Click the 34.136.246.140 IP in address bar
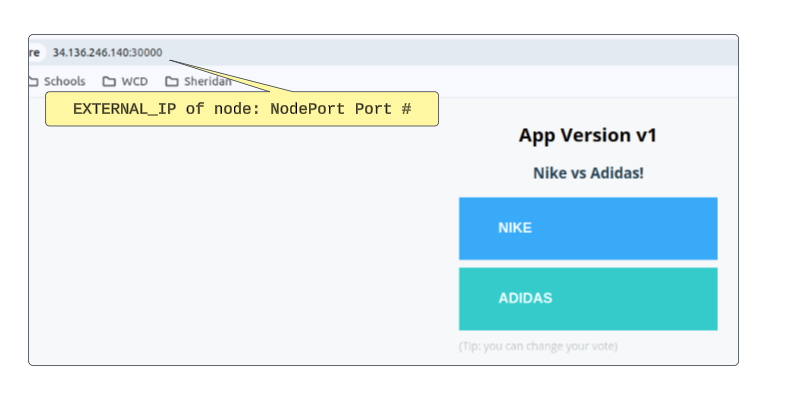The image size is (786, 400). tap(90, 52)
